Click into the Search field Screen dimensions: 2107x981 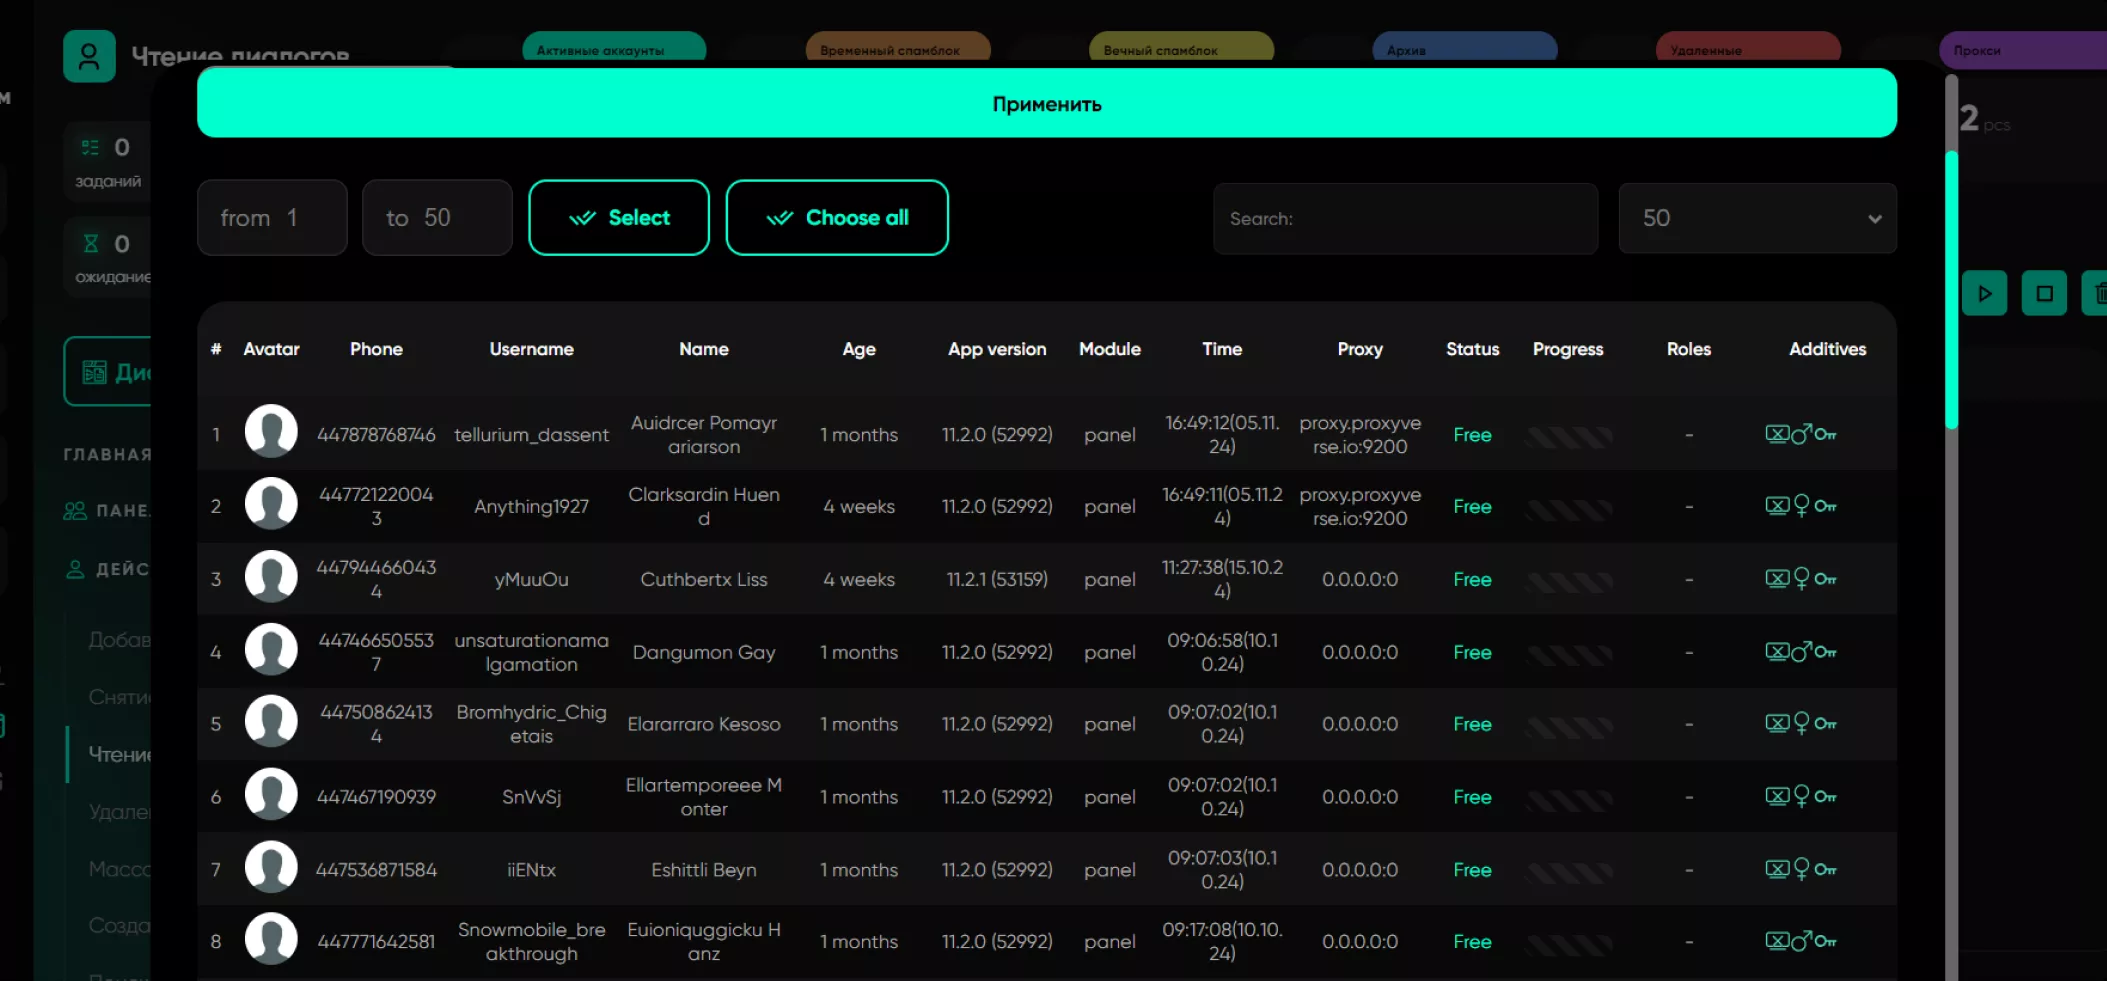1405,218
